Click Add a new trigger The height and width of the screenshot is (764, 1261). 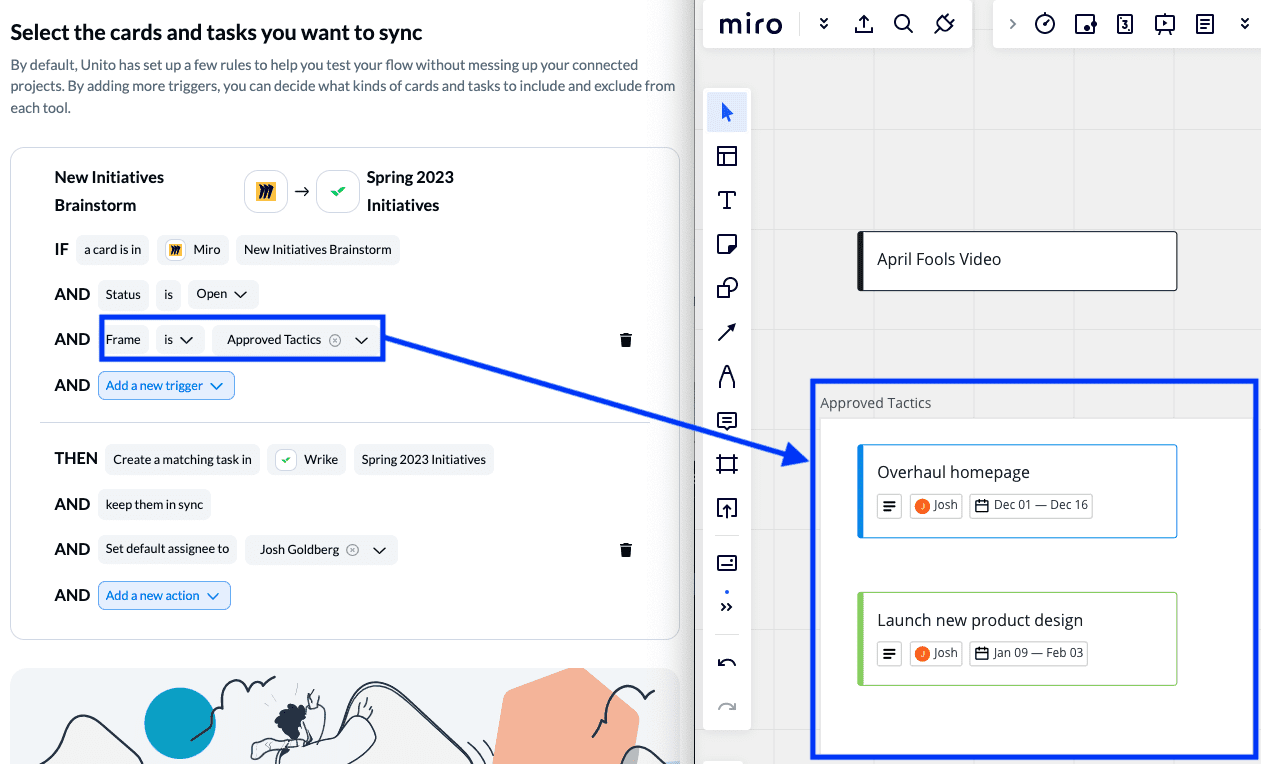(x=166, y=386)
